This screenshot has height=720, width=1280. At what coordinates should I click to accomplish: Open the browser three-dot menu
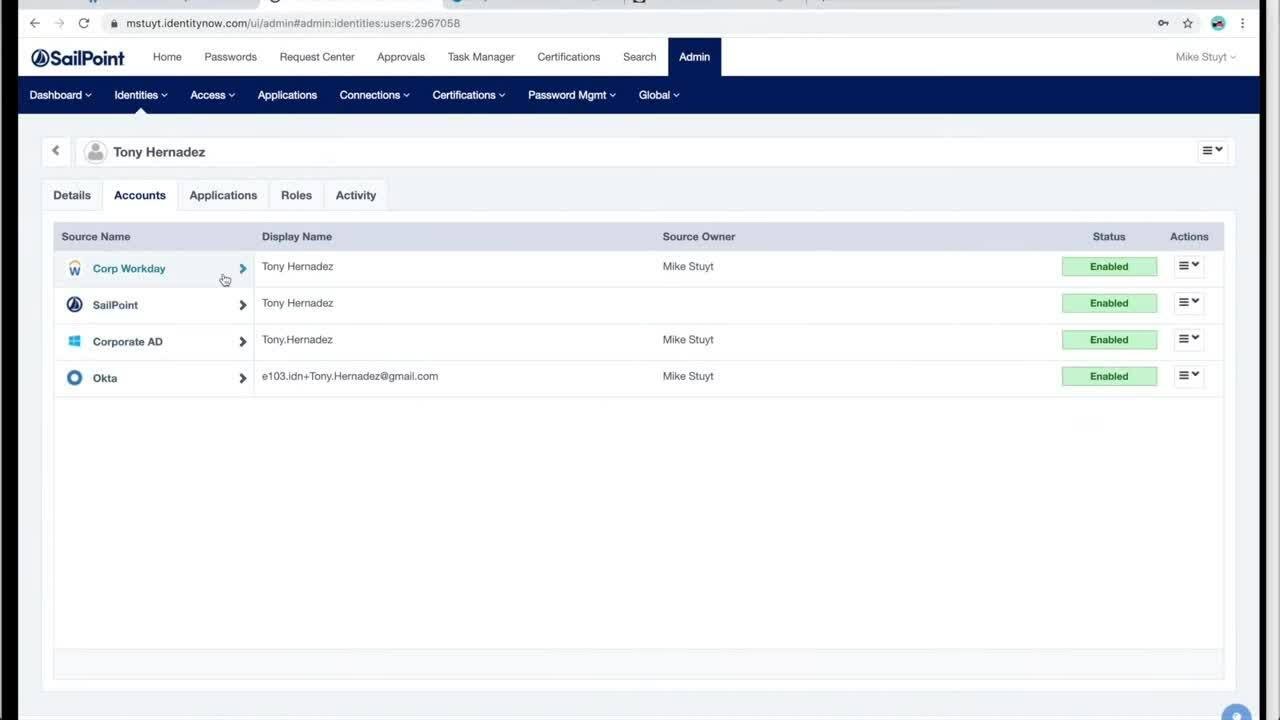1243,23
